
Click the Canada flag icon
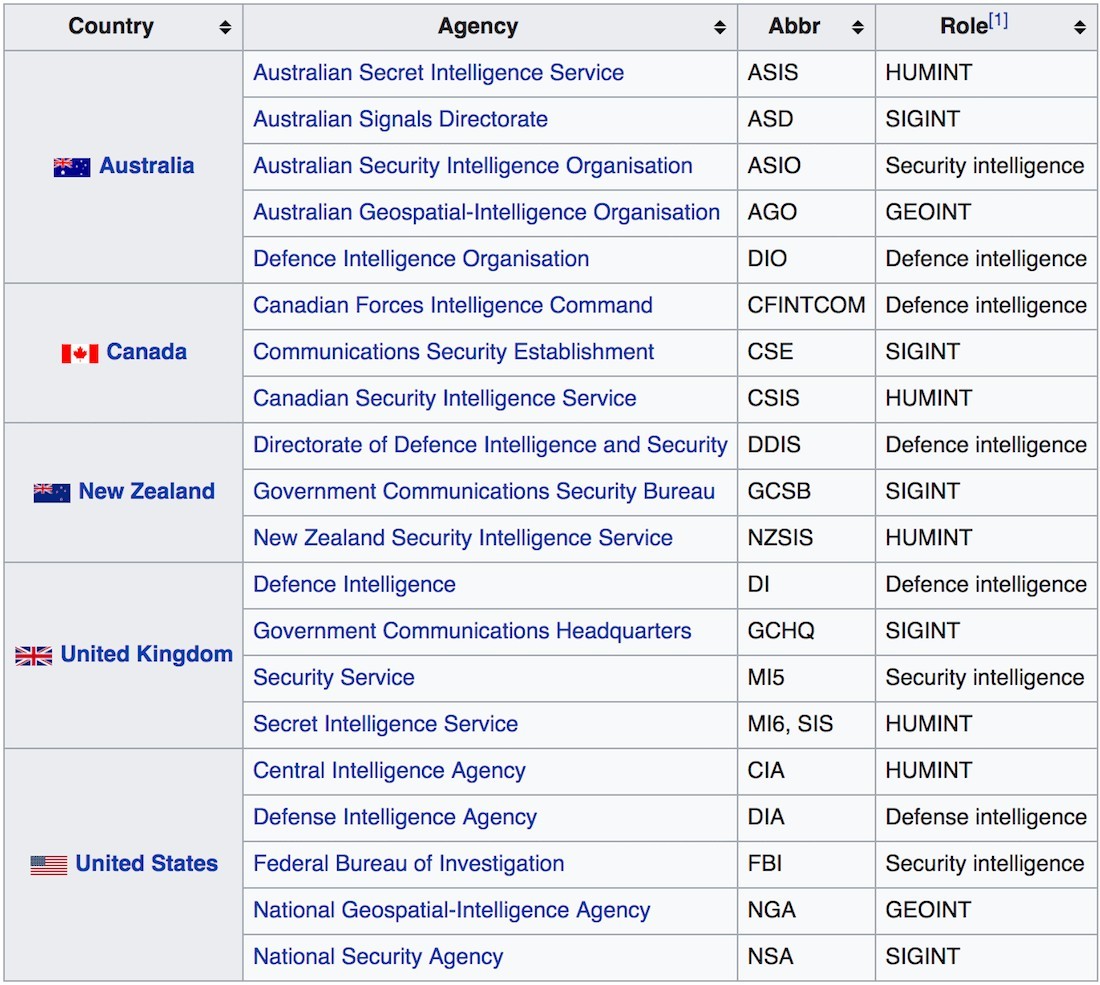tap(79, 353)
